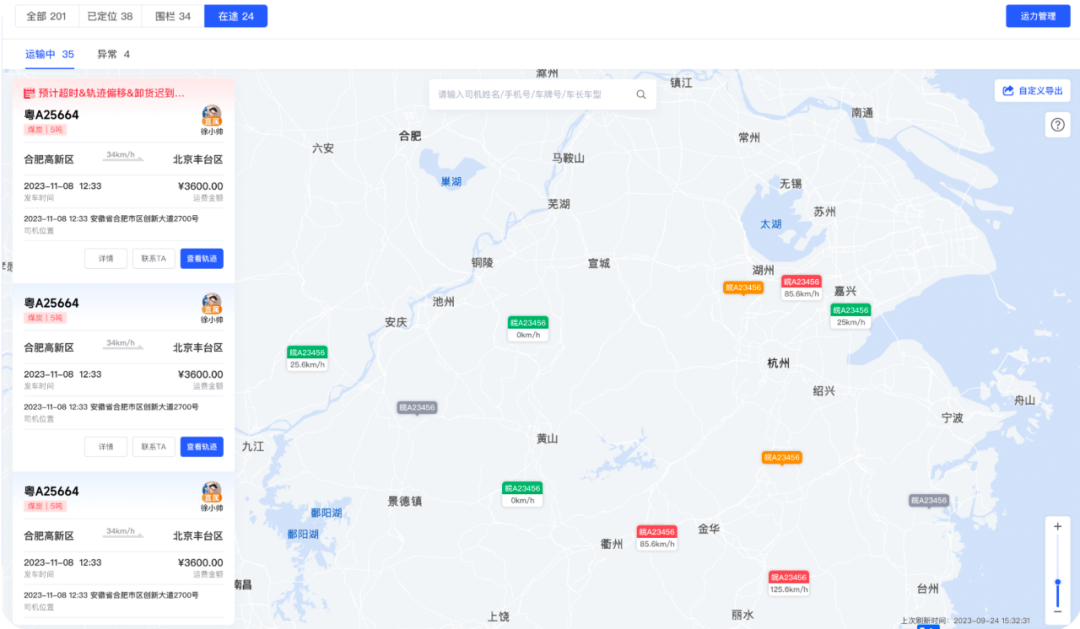1080x629 pixels.
Task: Select the green 25.6km/h truck marker
Action: tap(307, 358)
